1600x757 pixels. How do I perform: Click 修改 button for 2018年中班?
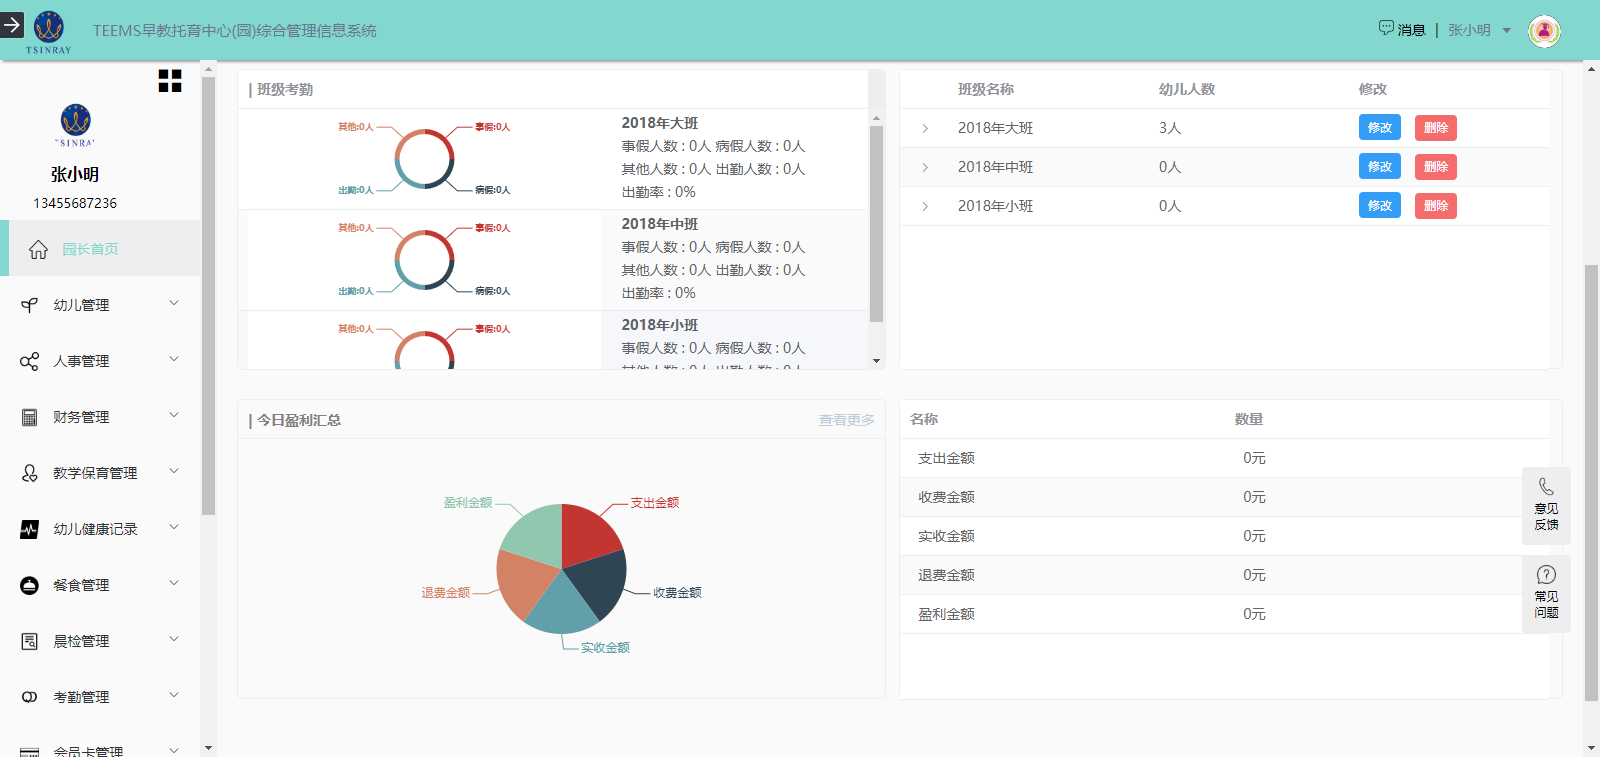coord(1380,166)
